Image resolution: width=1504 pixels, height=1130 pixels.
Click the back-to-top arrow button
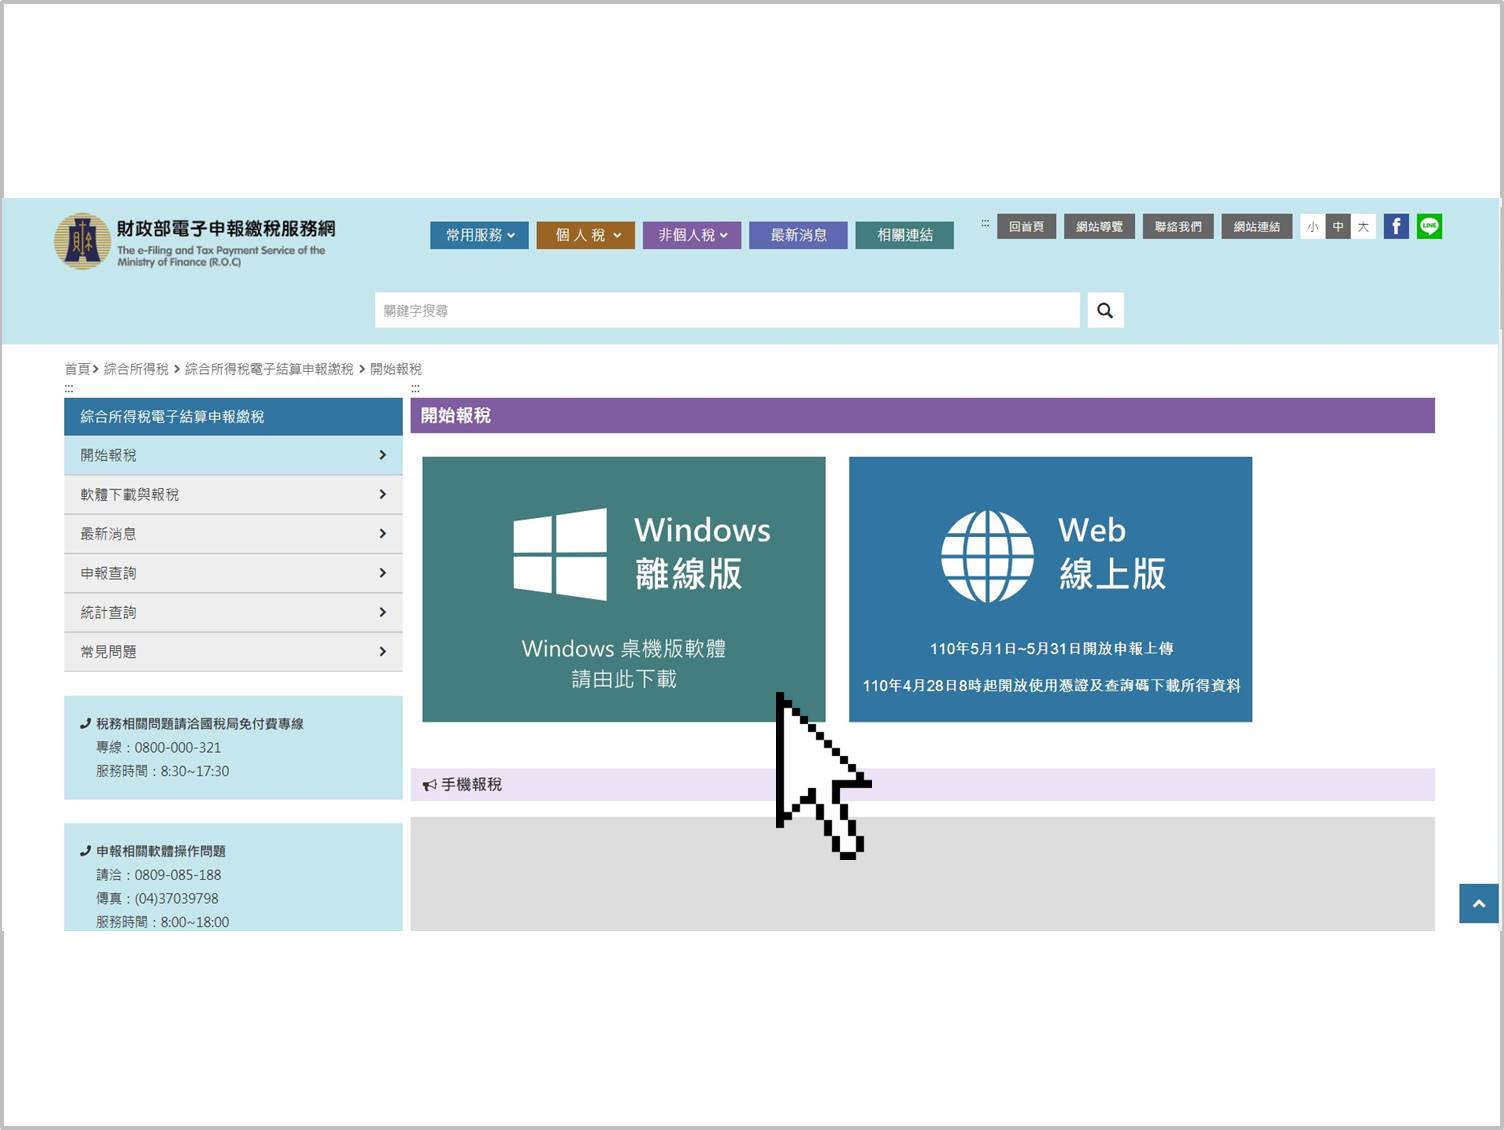pos(1479,903)
